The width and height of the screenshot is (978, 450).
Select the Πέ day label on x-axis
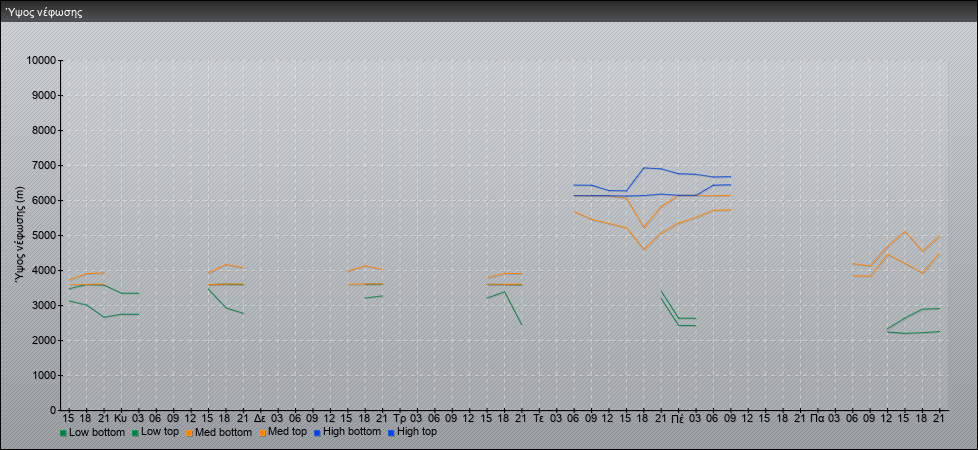[678, 418]
